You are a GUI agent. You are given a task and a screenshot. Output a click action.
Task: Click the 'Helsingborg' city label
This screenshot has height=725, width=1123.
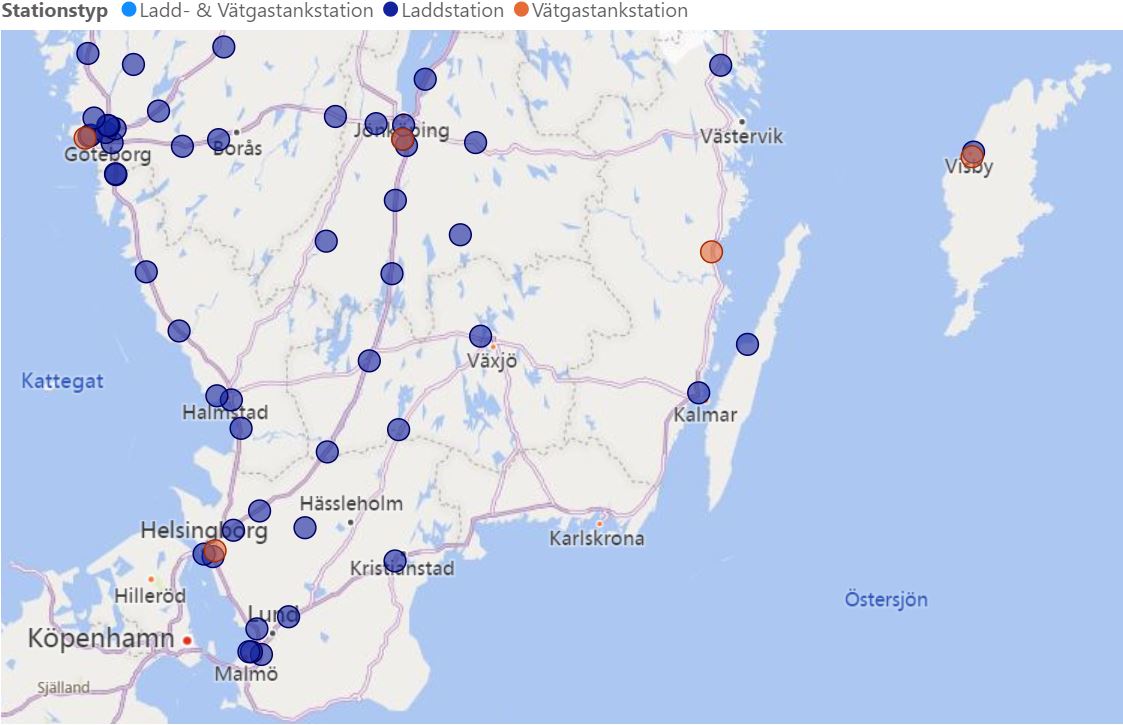(x=204, y=531)
